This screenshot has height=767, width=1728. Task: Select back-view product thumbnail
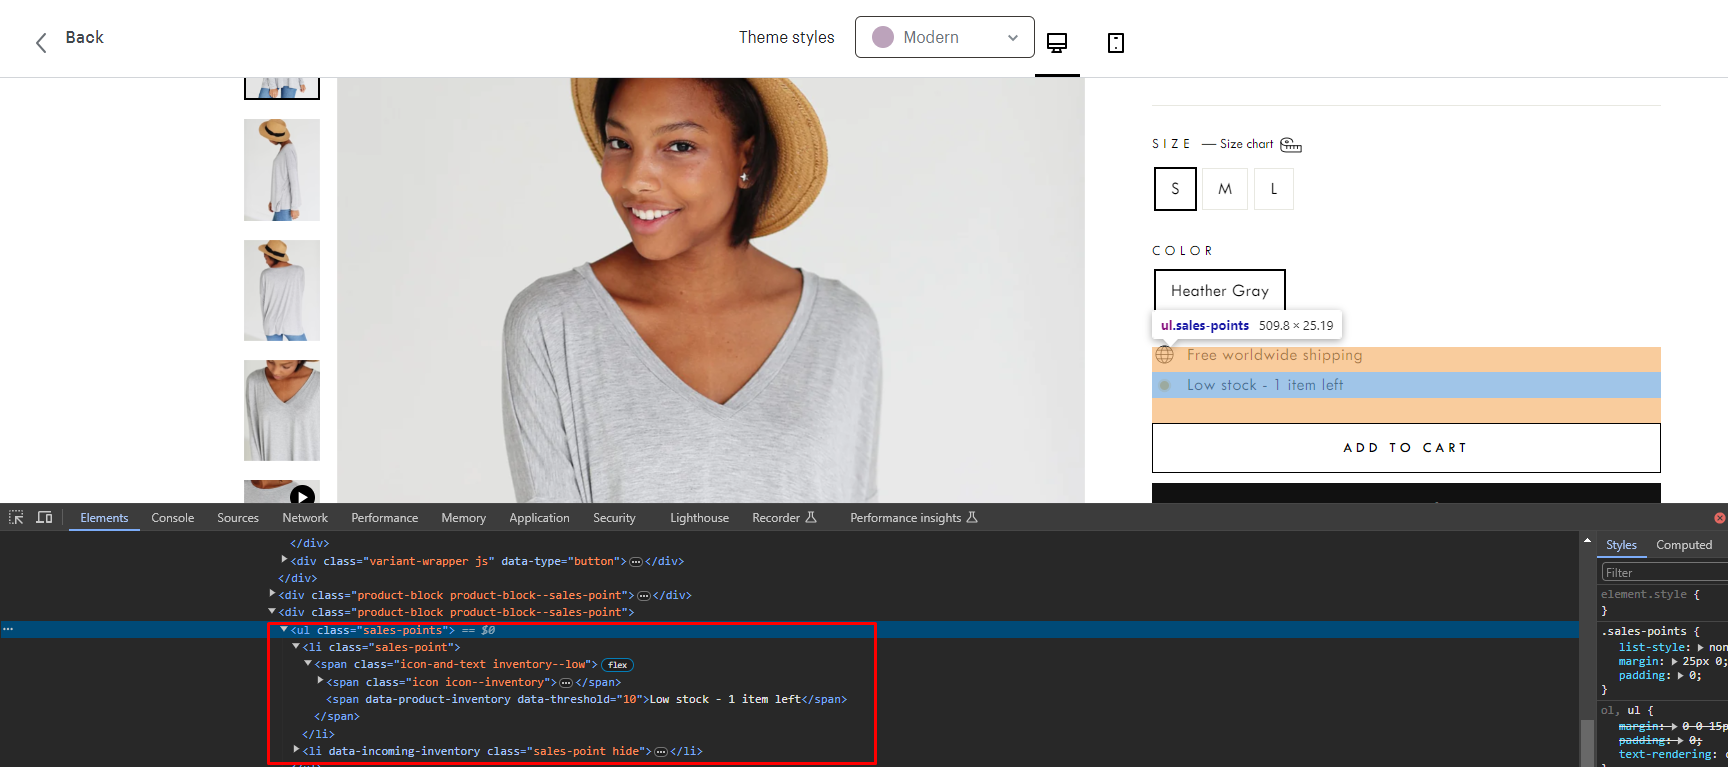(x=282, y=290)
